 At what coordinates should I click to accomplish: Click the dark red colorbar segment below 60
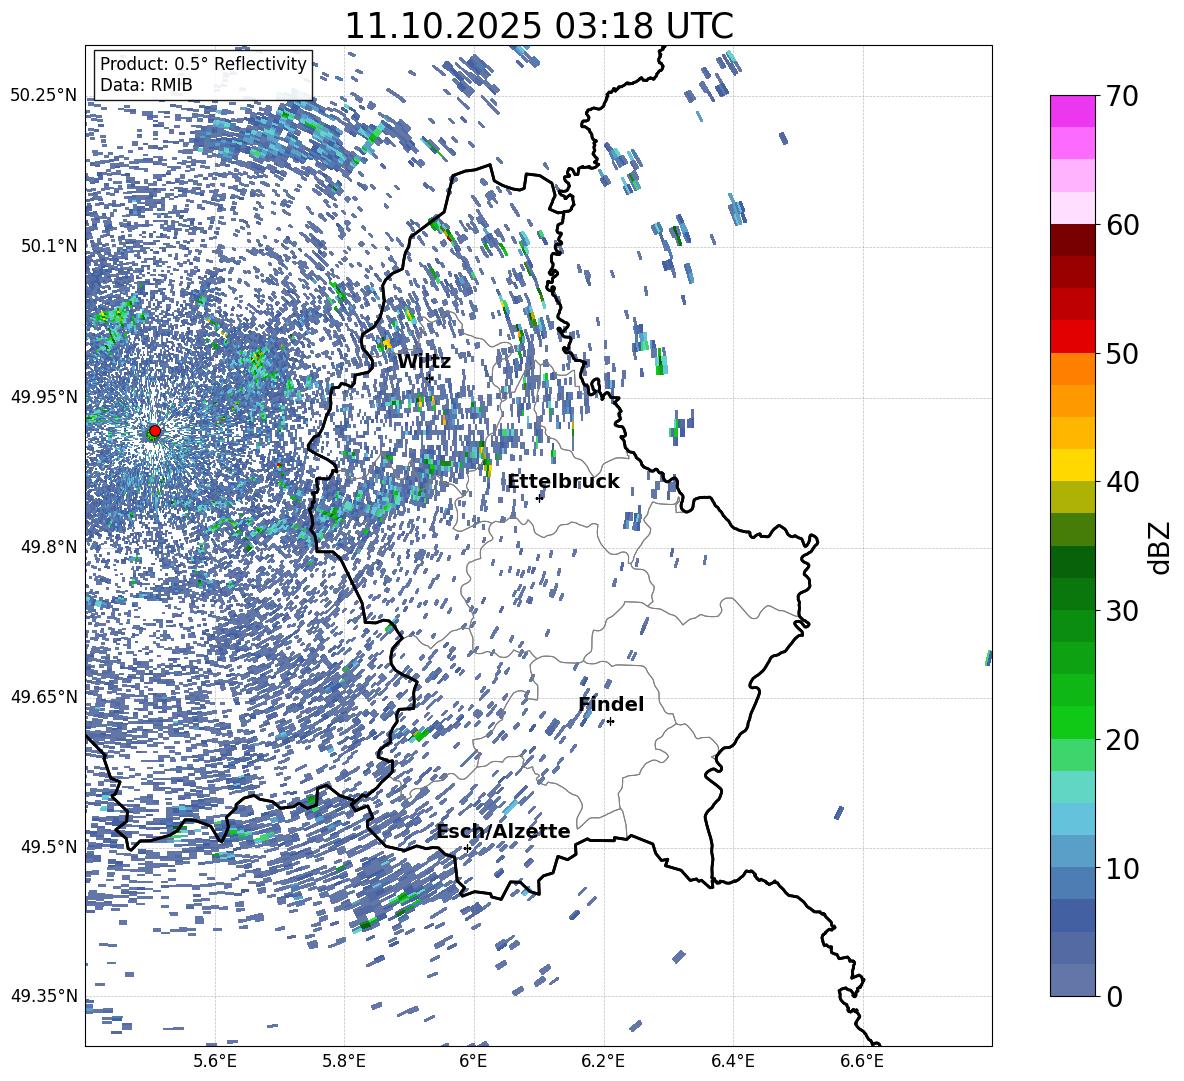click(1072, 240)
